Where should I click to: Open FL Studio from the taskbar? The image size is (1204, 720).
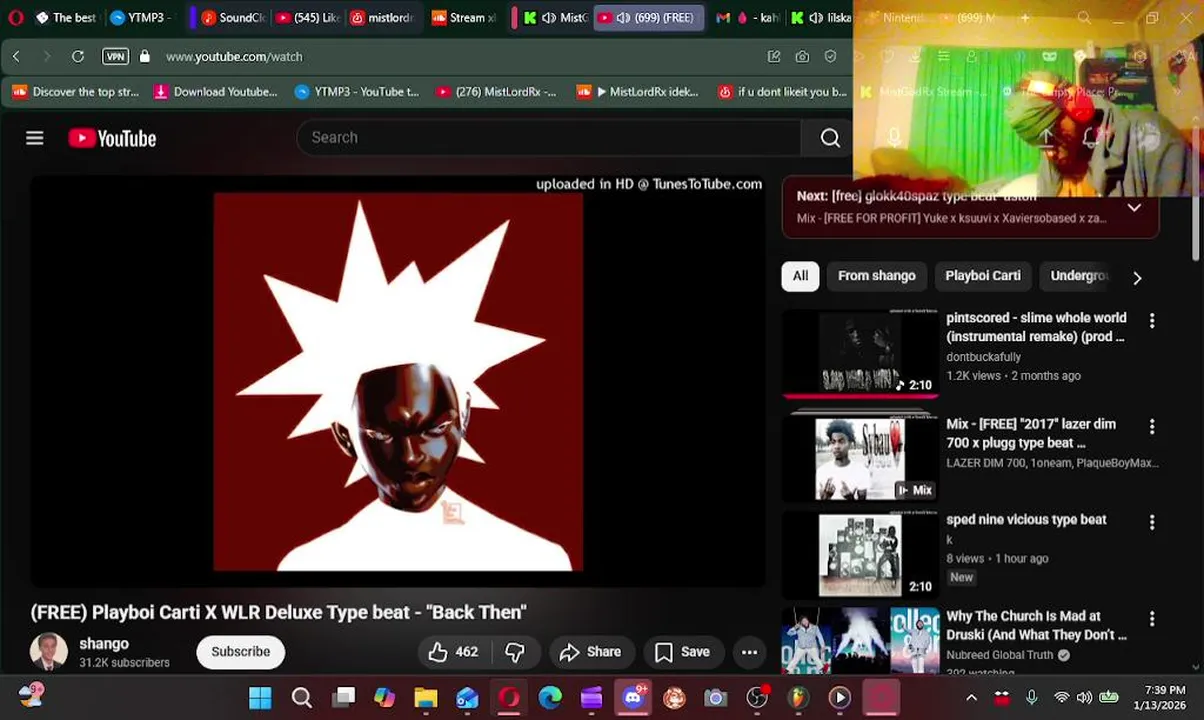pos(798,697)
